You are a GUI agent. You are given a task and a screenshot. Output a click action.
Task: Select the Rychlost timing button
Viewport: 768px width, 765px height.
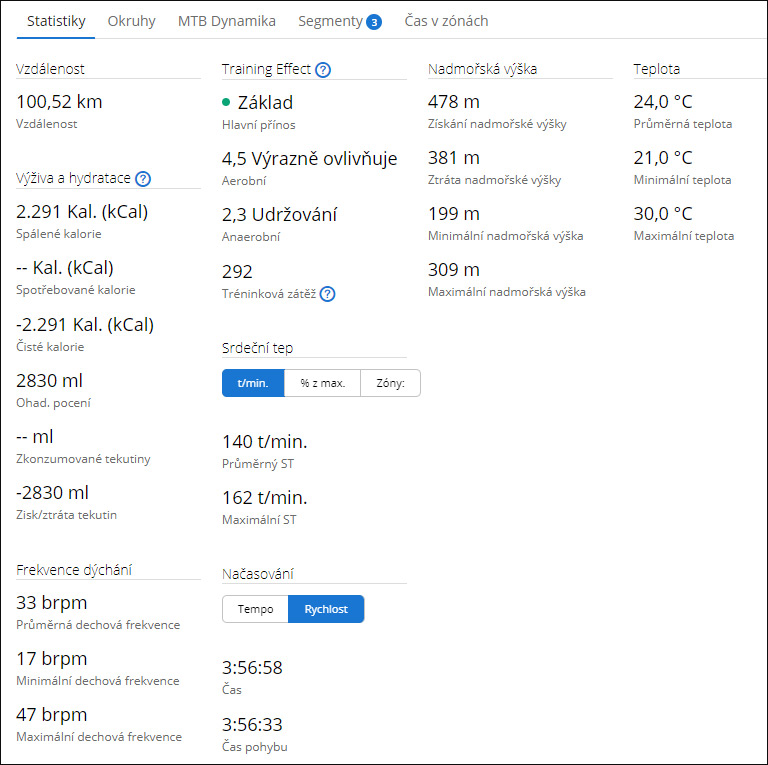[326, 609]
